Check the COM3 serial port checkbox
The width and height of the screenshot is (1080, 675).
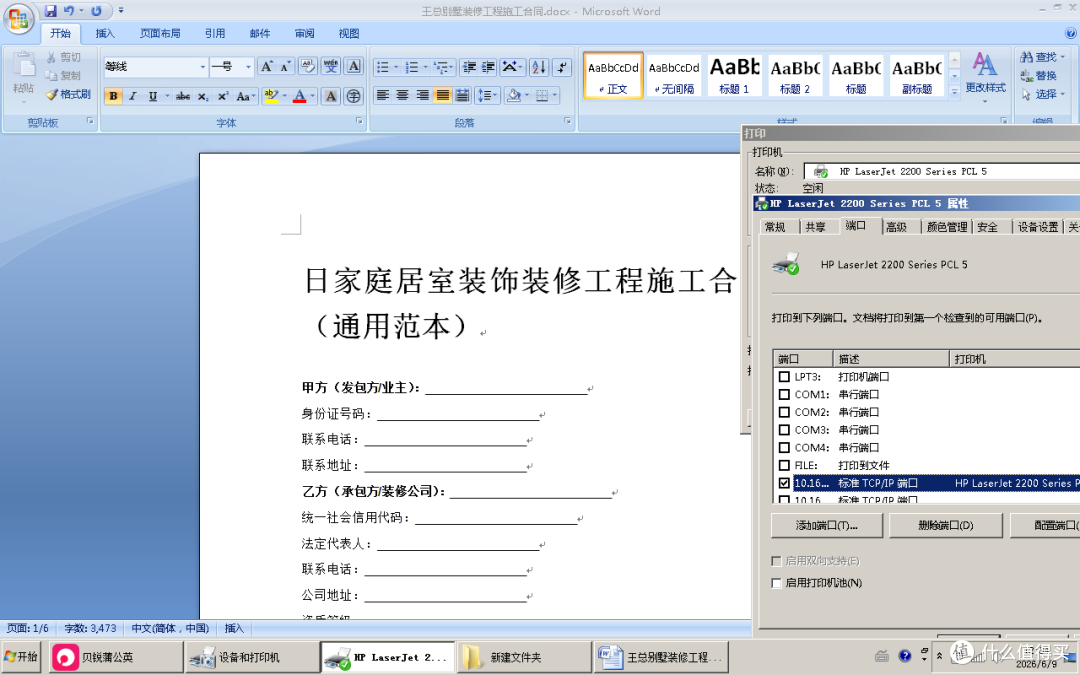click(x=784, y=430)
